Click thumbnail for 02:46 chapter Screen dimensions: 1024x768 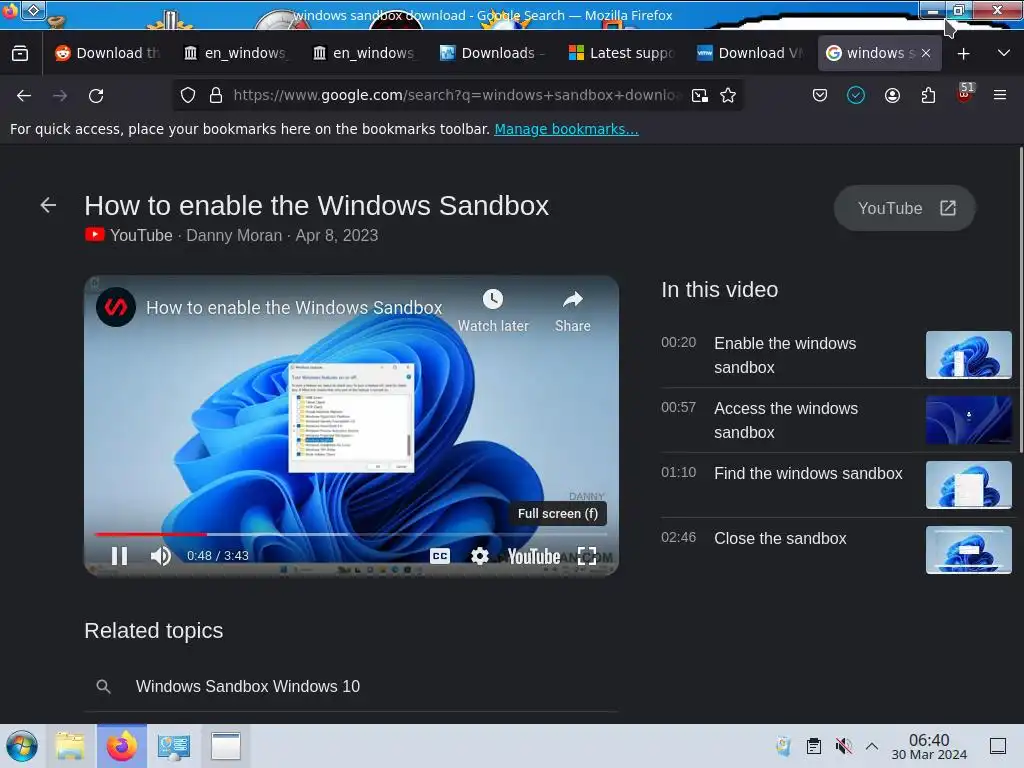968,550
